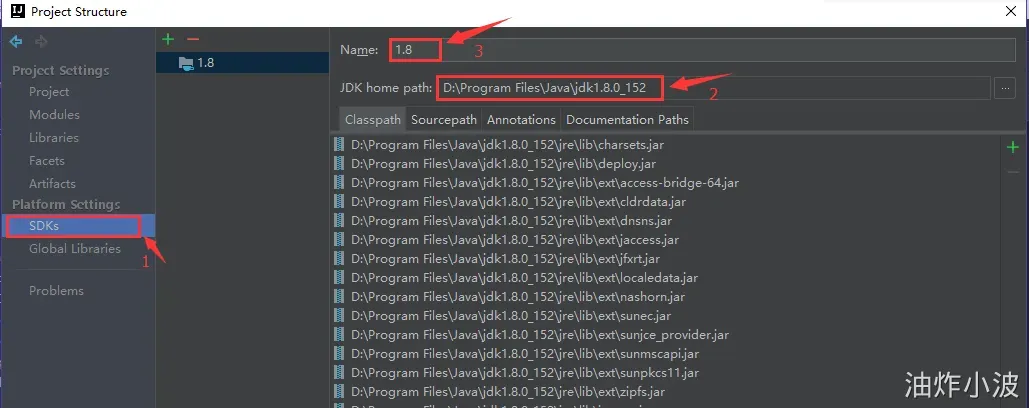This screenshot has height=408, width=1029.
Task: Click the green plus to add SDK
Action: click(168, 39)
